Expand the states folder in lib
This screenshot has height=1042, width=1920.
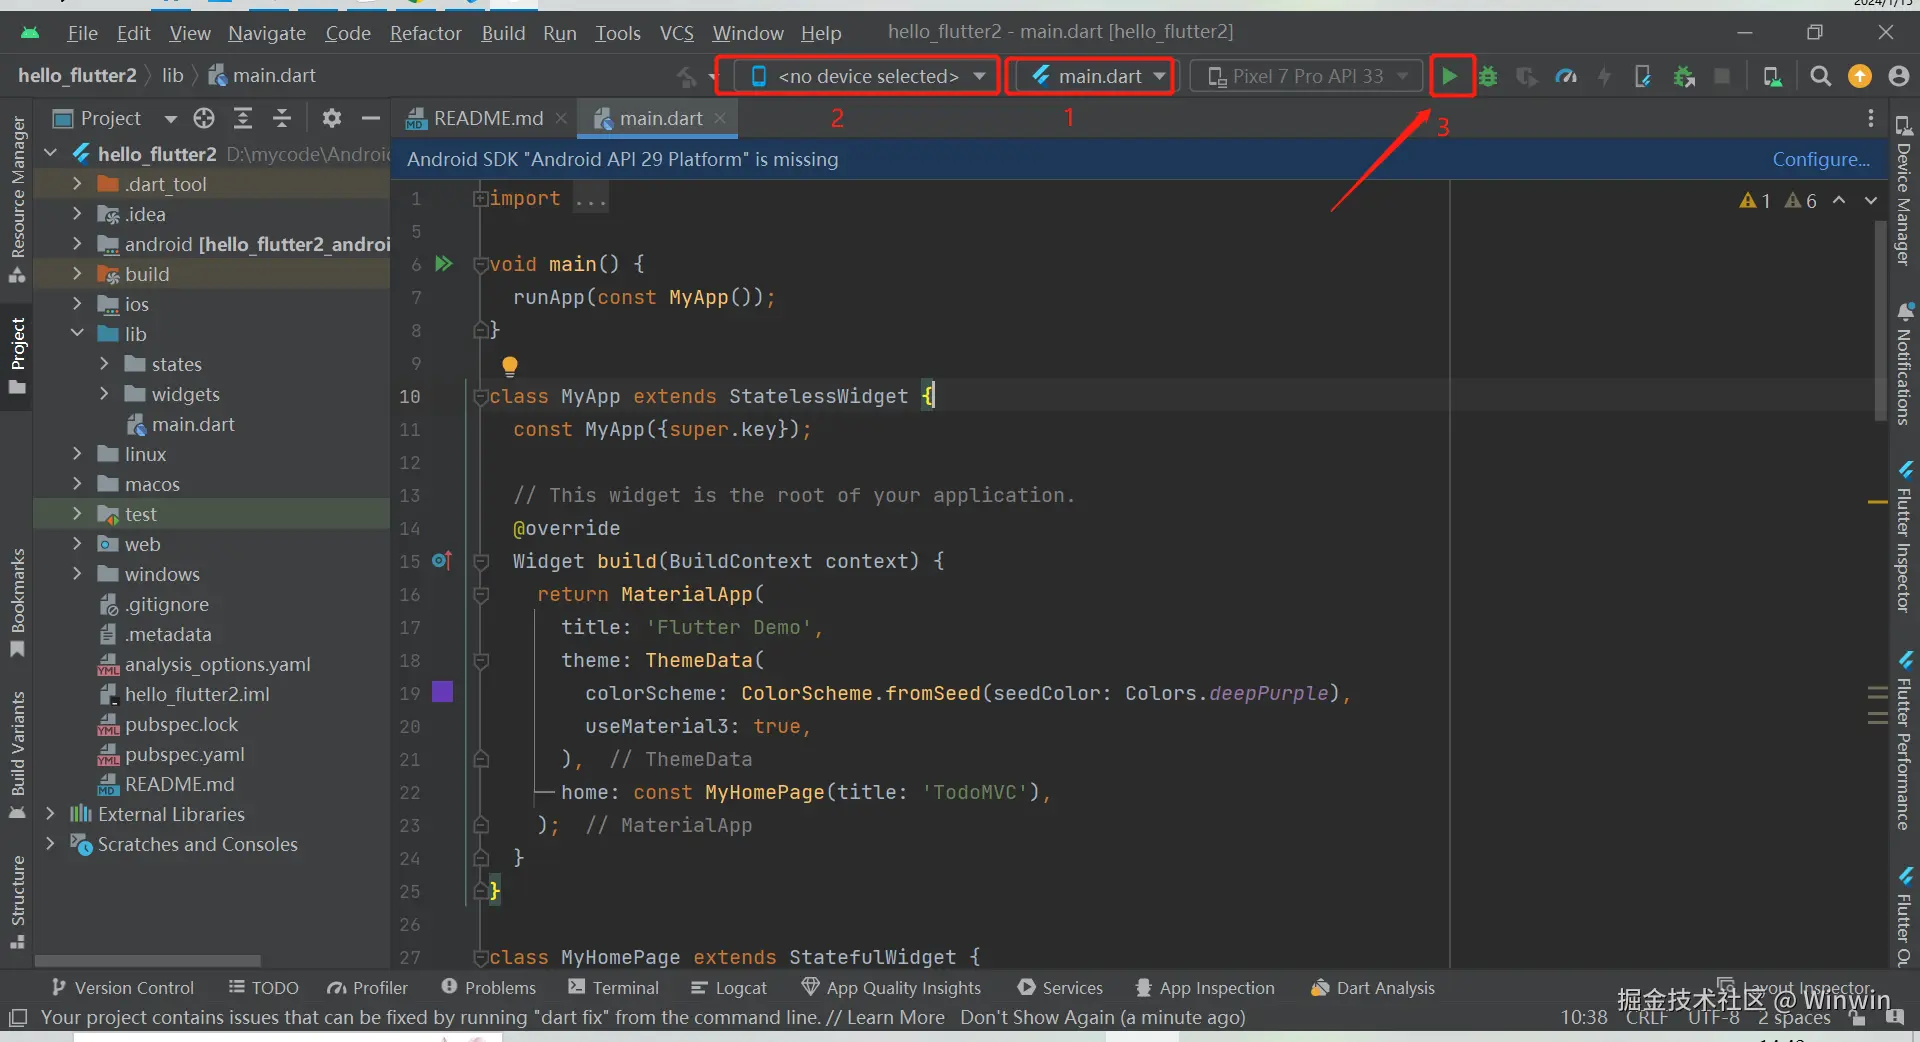pyautogui.click(x=104, y=364)
